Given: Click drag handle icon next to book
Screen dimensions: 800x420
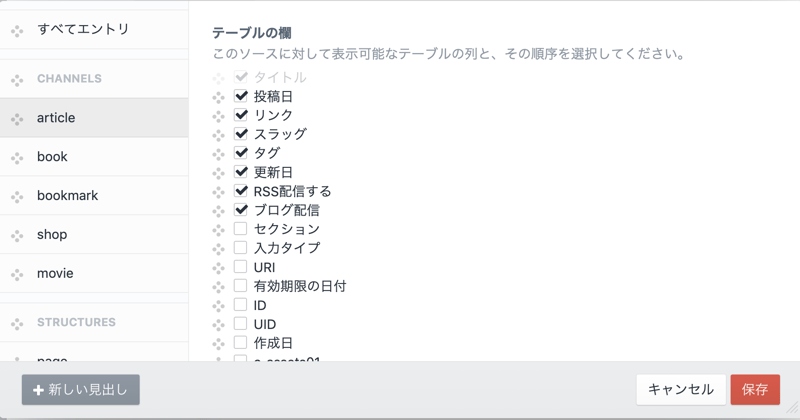Looking at the screenshot, I should [x=17, y=158].
